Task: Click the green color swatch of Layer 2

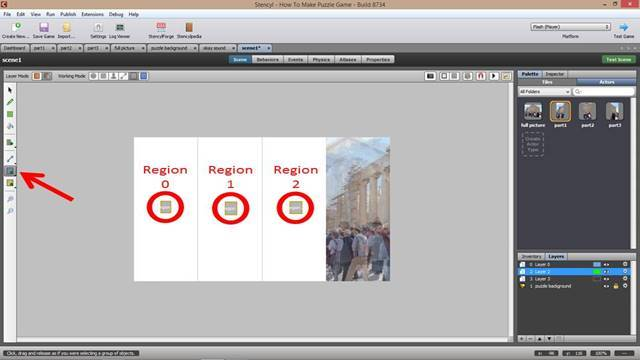Action: 597,272
